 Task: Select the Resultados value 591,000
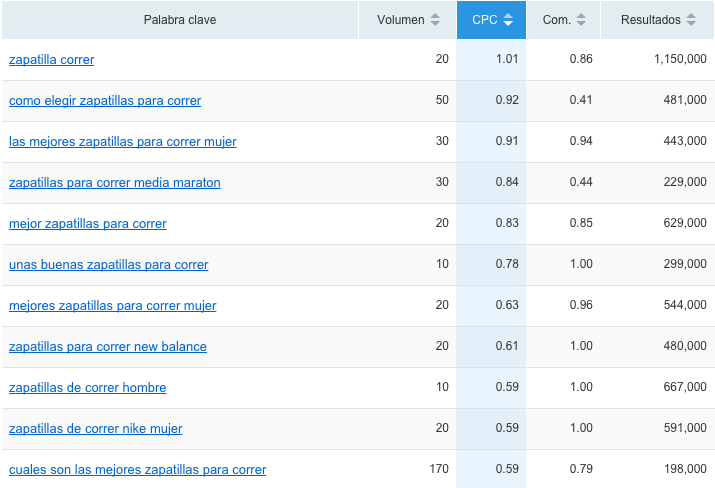685,428
